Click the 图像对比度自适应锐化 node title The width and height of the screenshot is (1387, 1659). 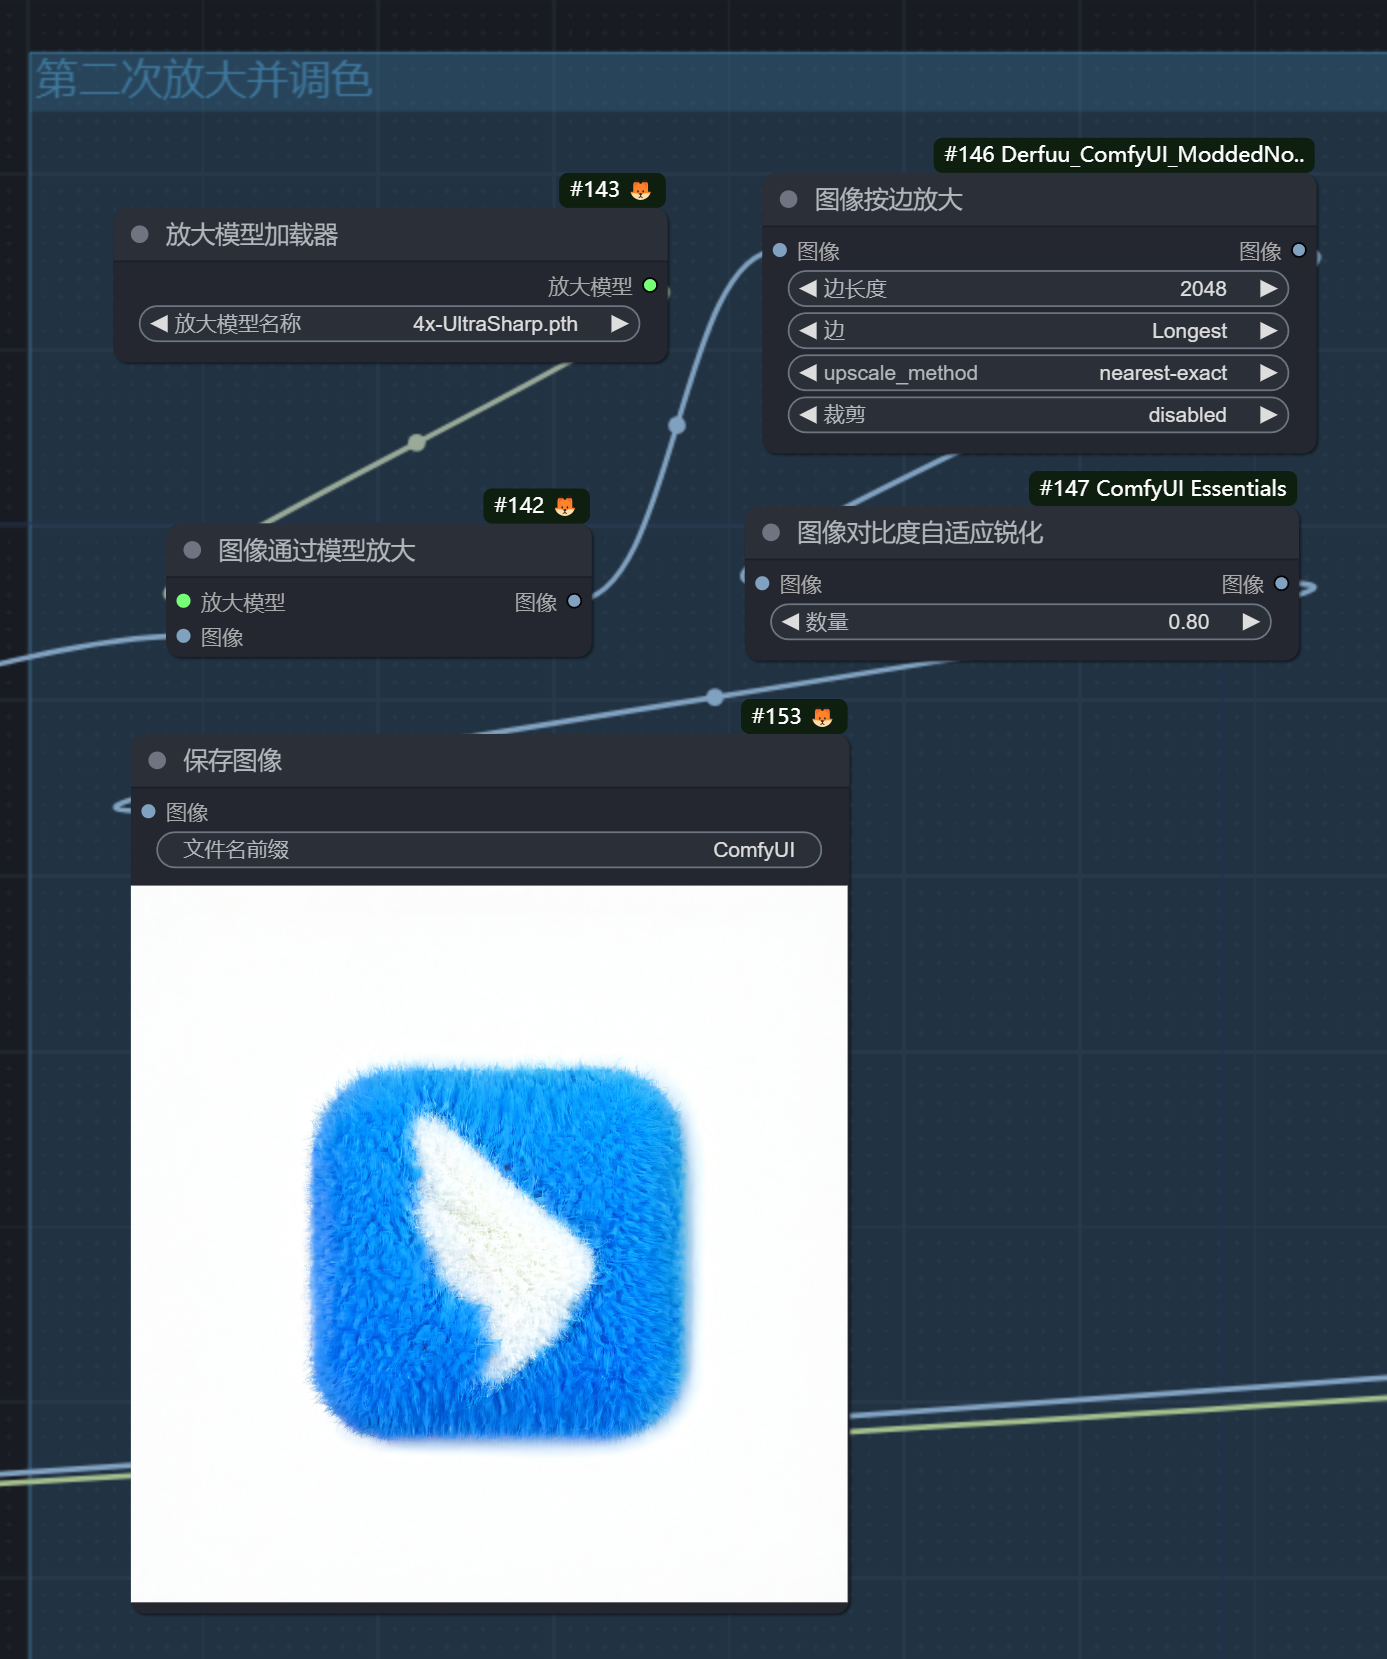pos(919,532)
